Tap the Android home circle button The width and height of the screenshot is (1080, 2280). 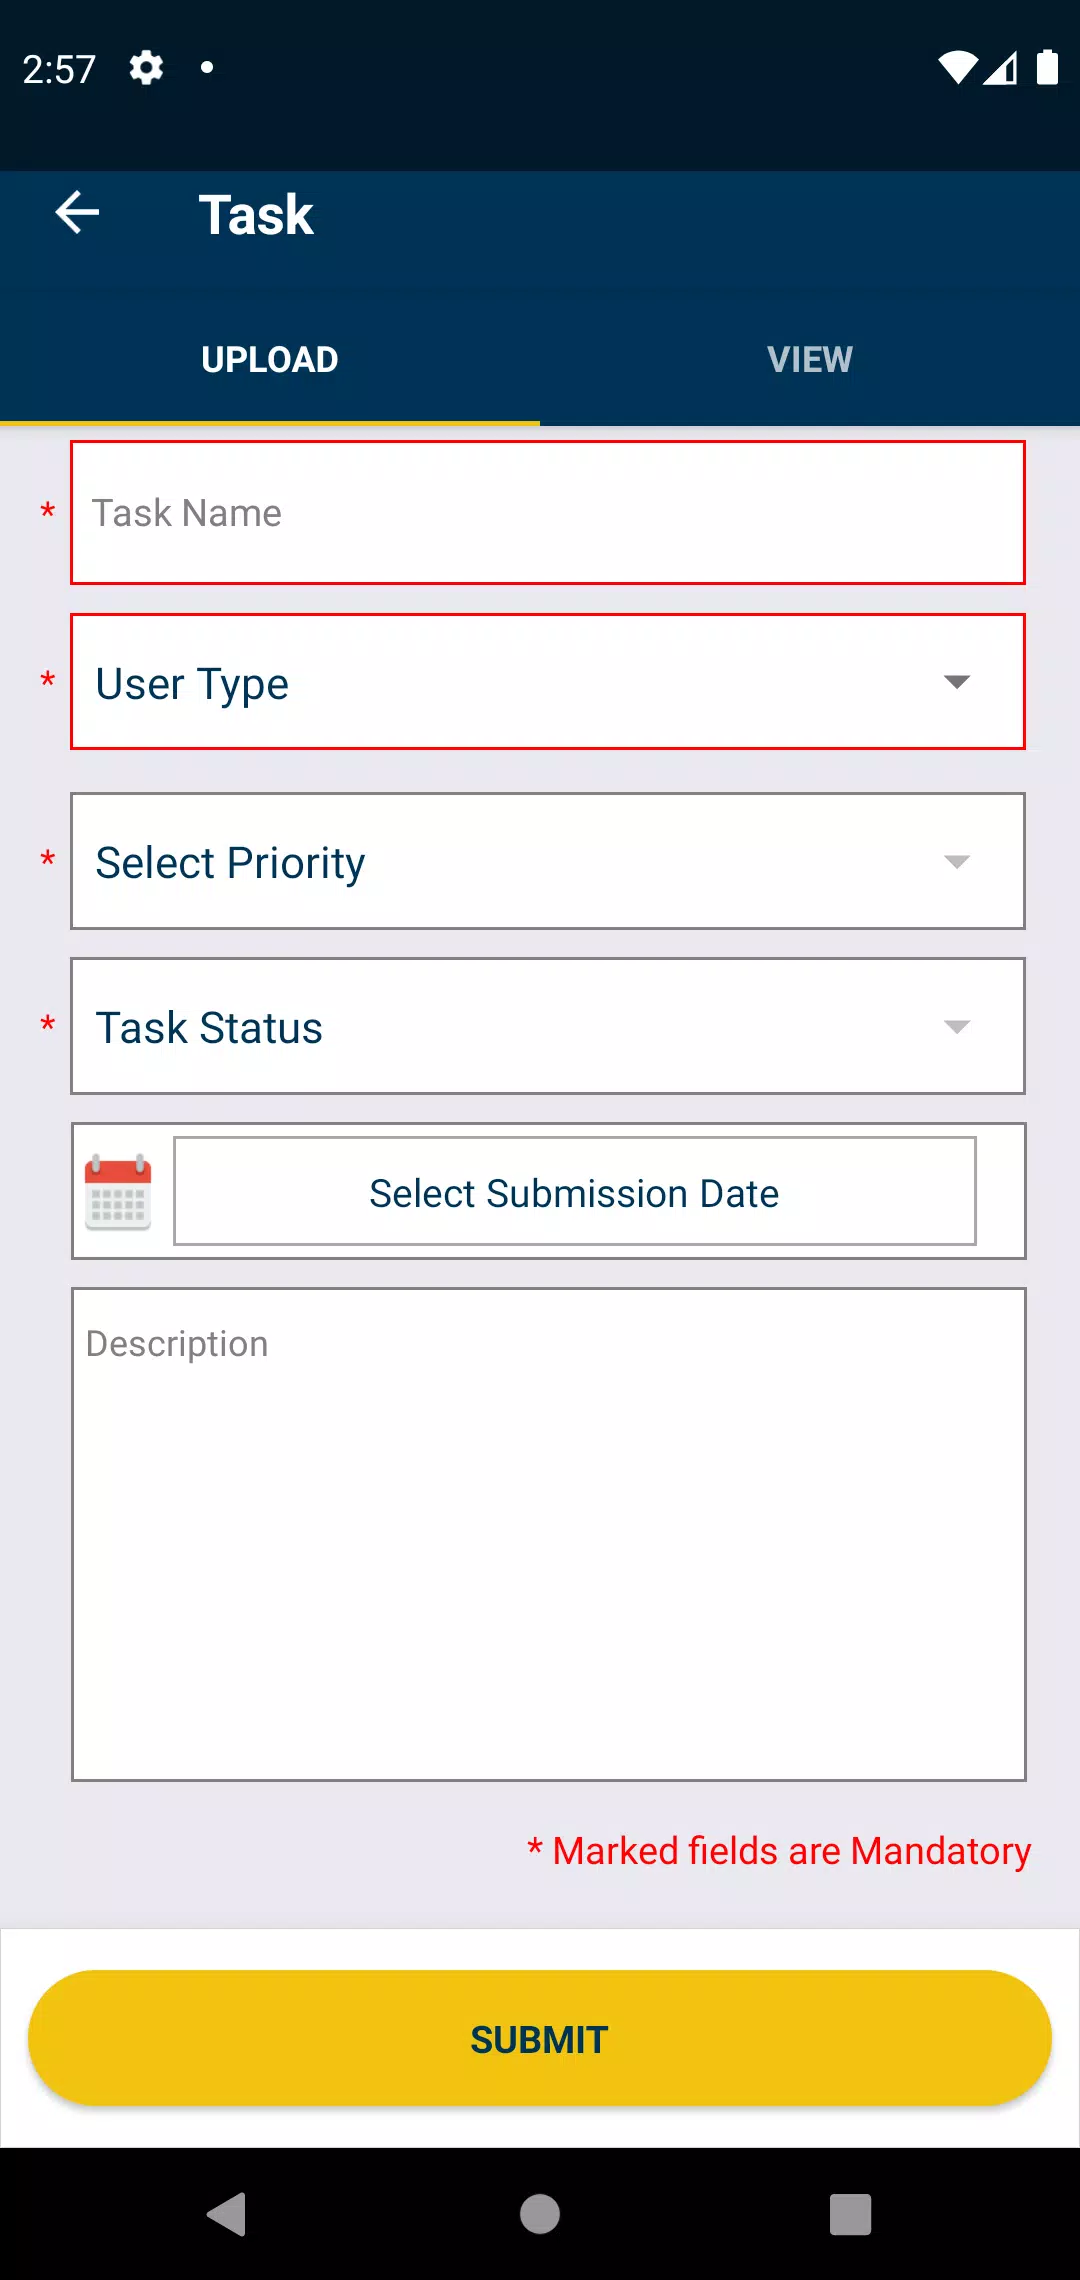click(540, 2214)
